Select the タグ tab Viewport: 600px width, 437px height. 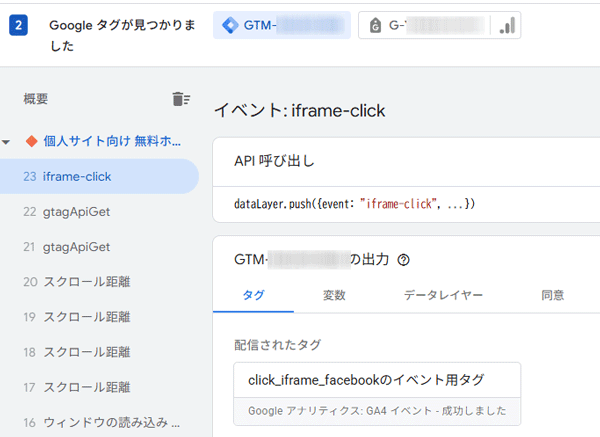click(252, 295)
